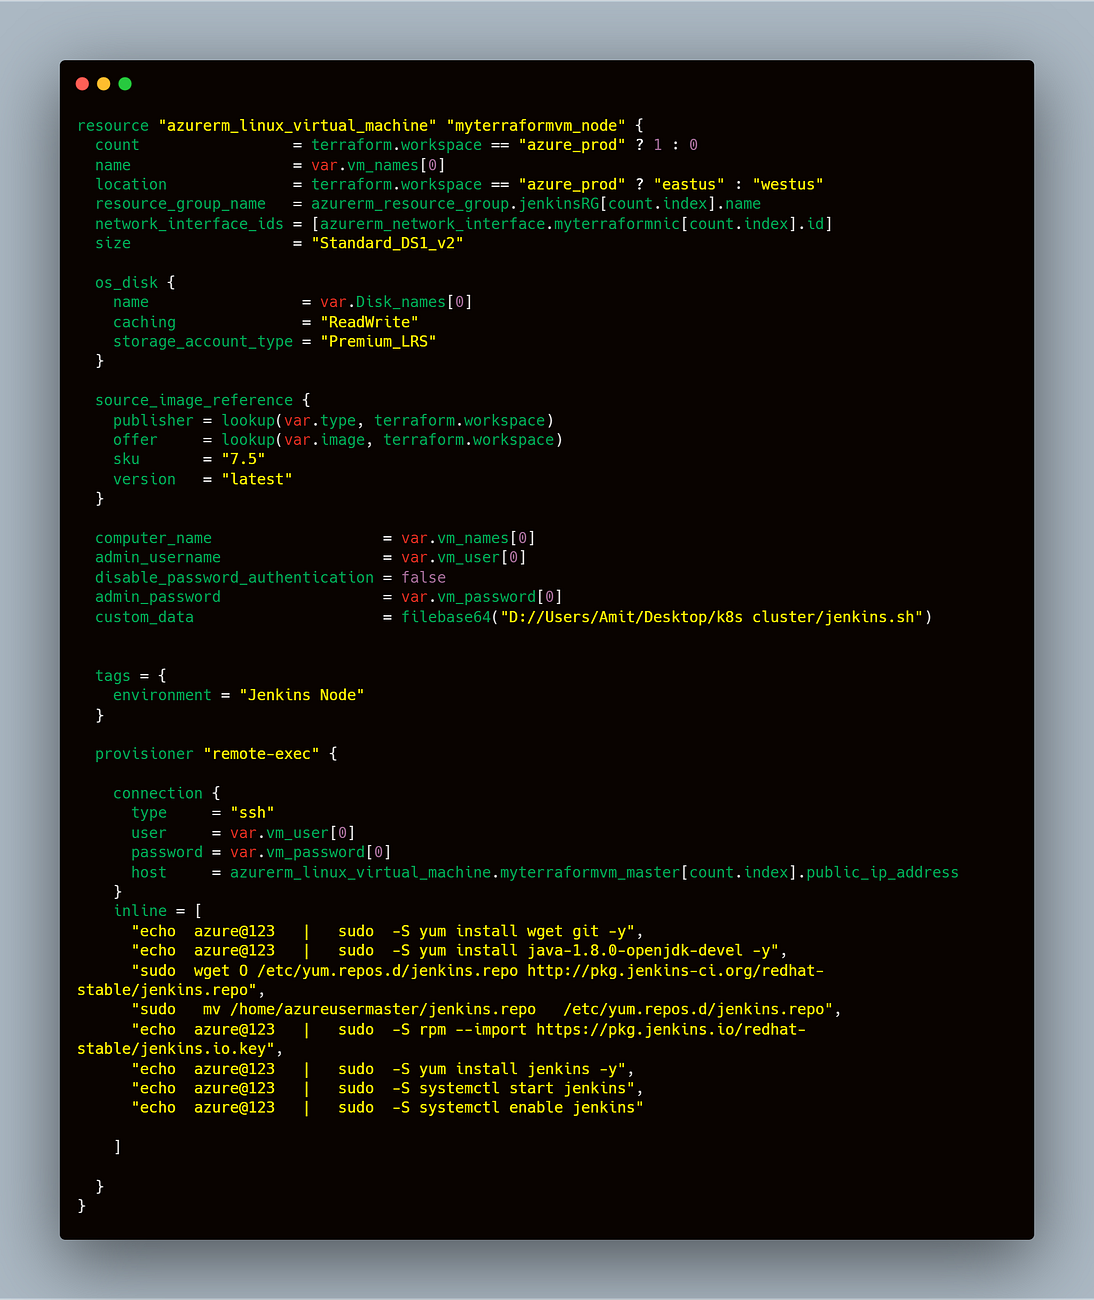
Task: Click the jenkins-ci.org repo URL
Action: coord(451,981)
